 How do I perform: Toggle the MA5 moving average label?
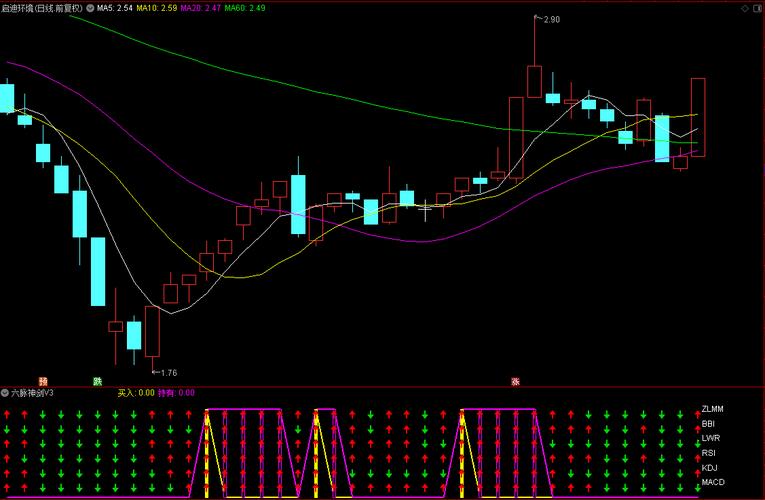117,8
